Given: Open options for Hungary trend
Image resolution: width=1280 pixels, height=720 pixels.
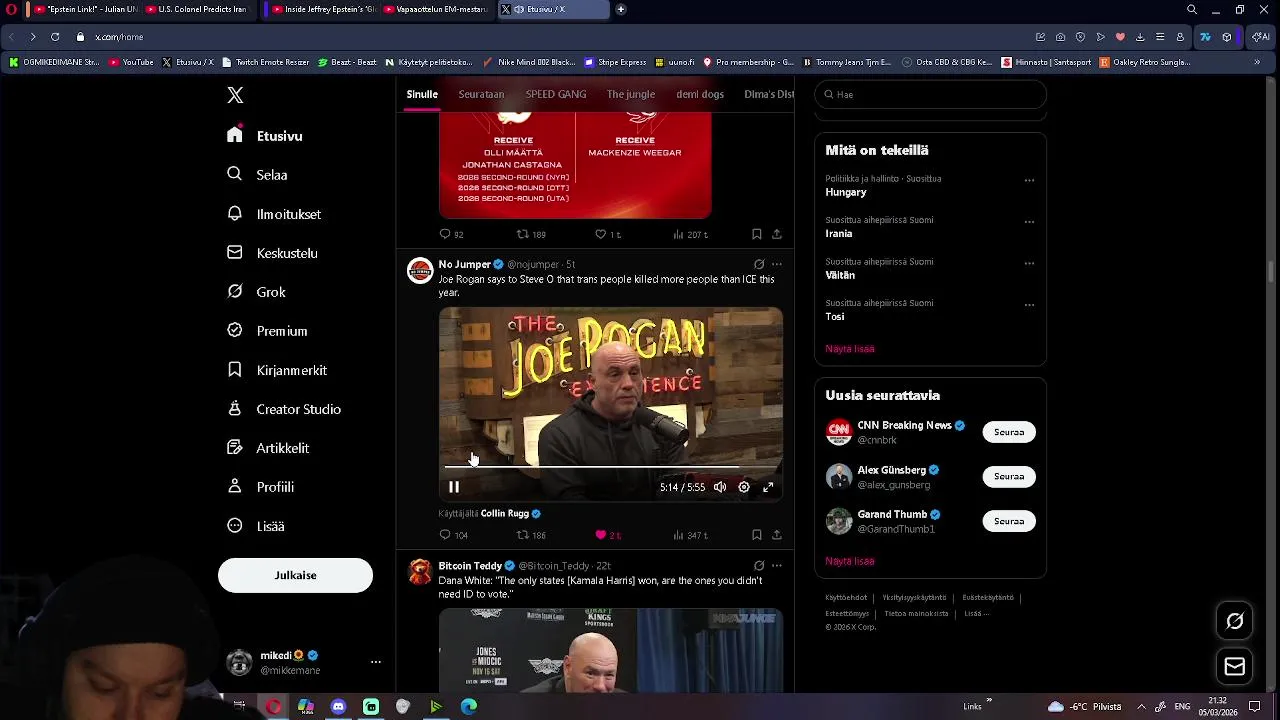Looking at the screenshot, I should click(x=1029, y=181).
